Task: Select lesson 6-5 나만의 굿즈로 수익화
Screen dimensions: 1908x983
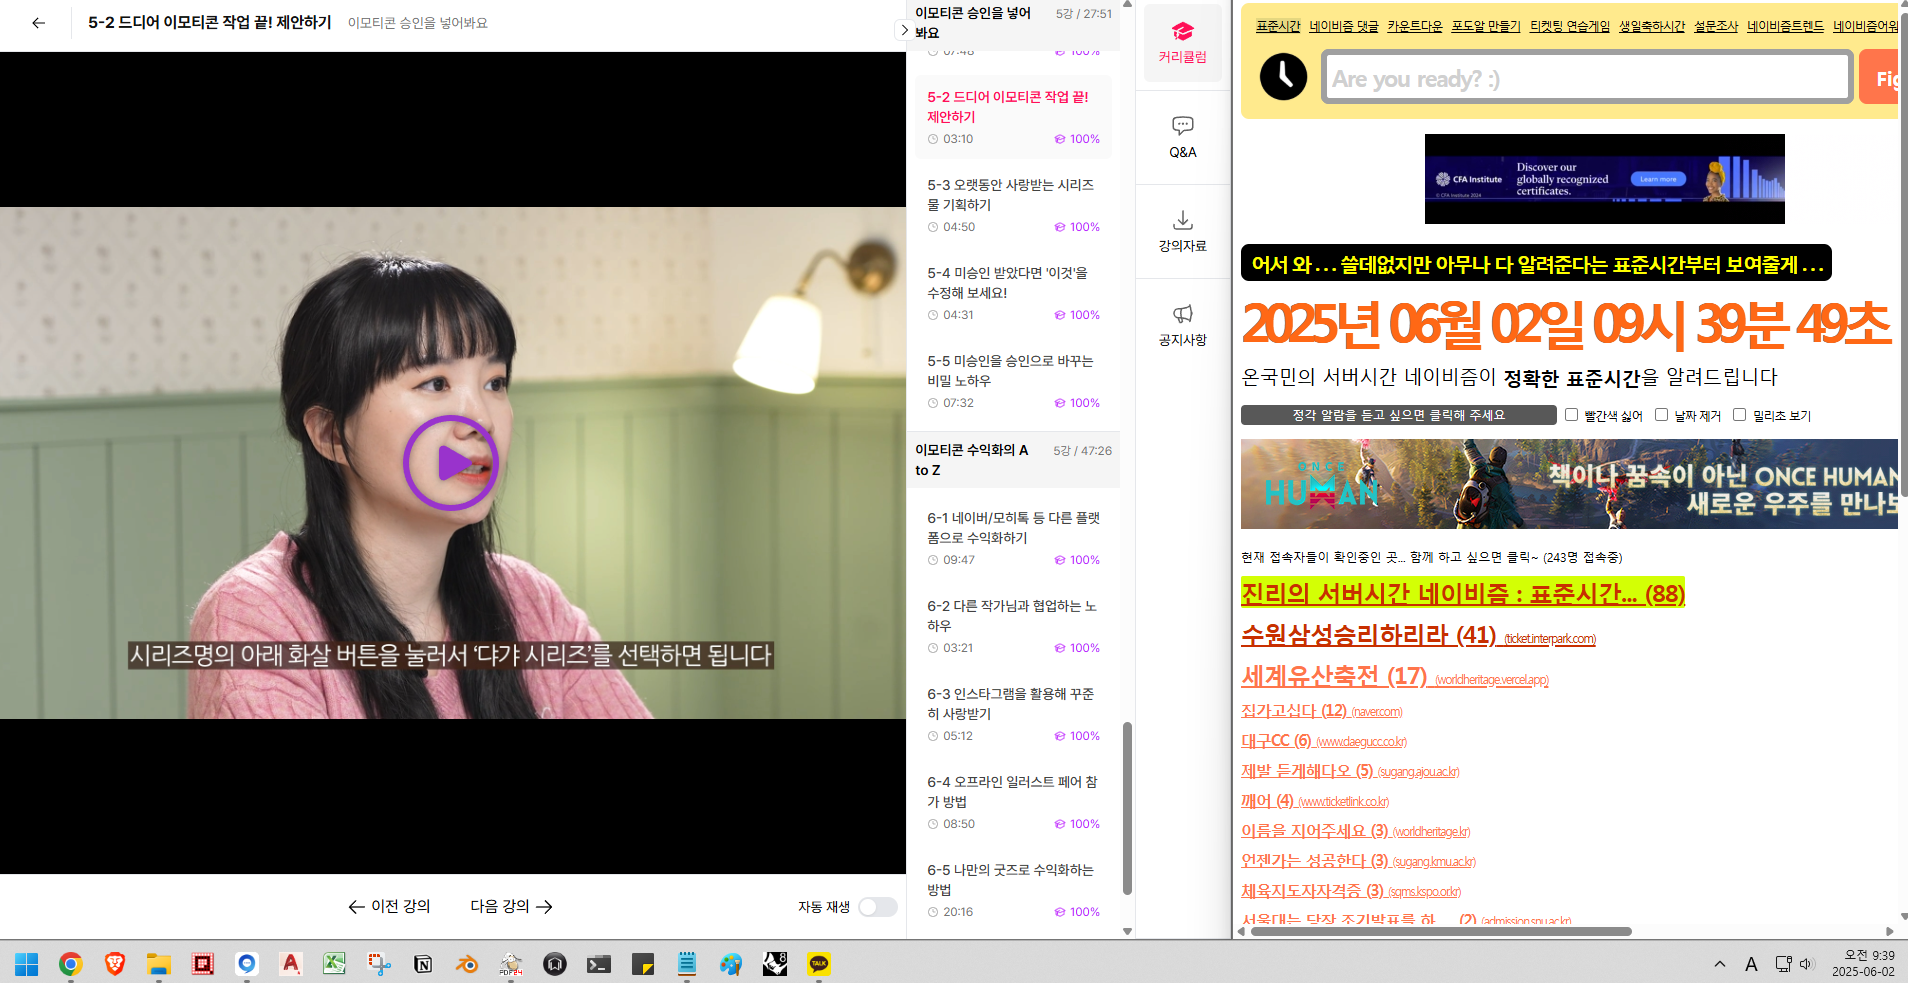Action: [x=1014, y=890]
